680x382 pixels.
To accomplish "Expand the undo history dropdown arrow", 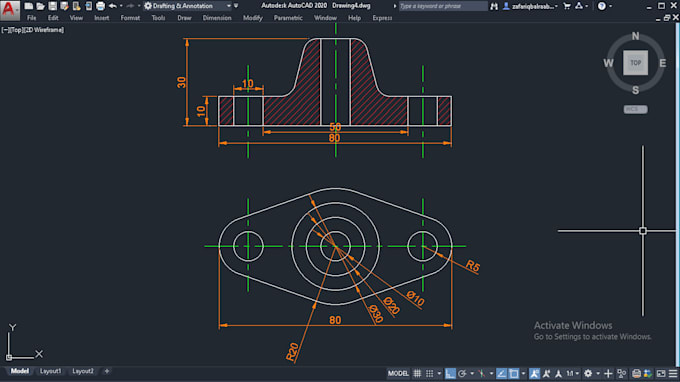I will tap(121, 6).
